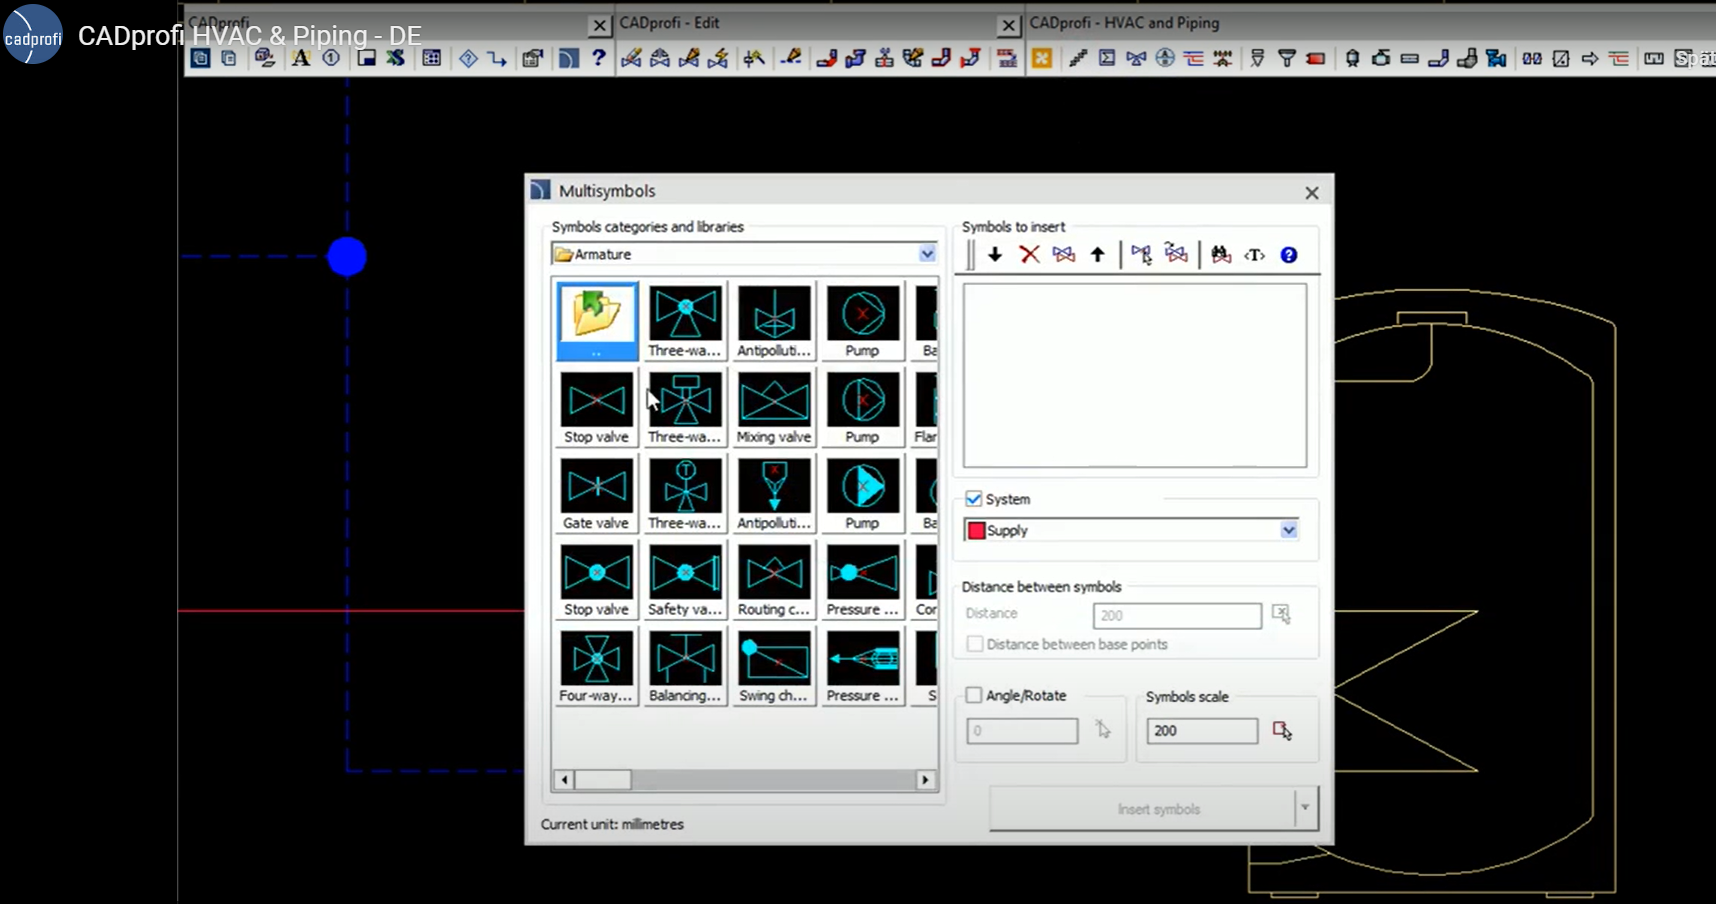This screenshot has width=1716, height=904.
Task: Click the Symbols scale input field
Action: pos(1201,731)
